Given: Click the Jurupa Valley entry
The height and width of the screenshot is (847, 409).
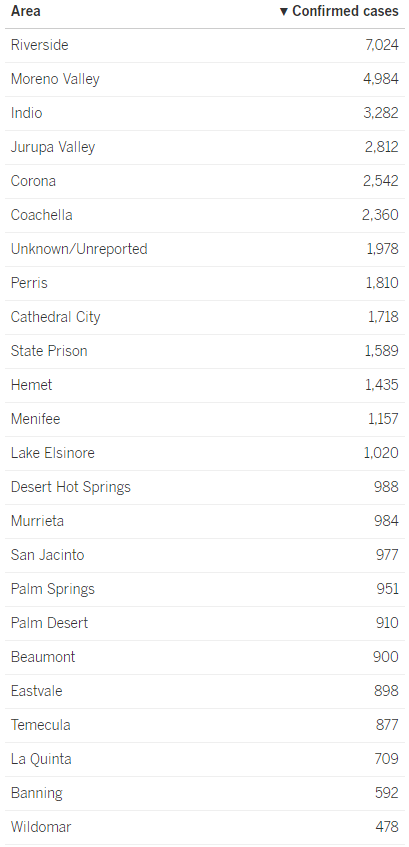Looking at the screenshot, I should pyautogui.click(x=53, y=147).
